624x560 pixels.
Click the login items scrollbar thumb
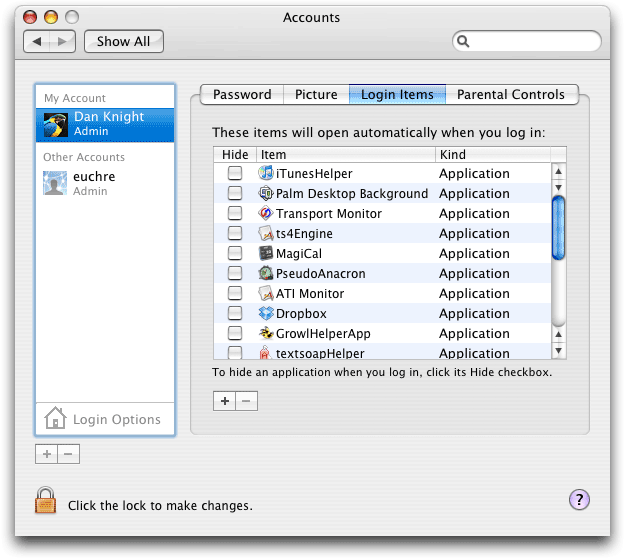coord(558,228)
